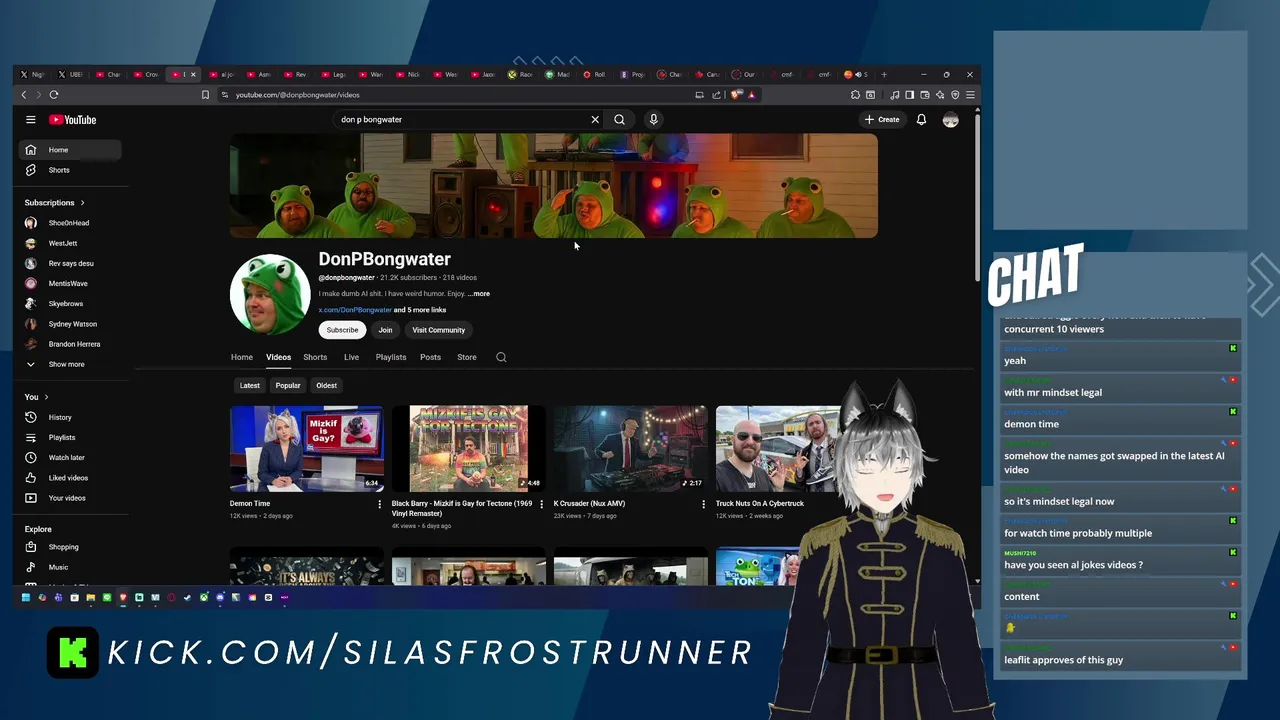Clear the search box with the X icon
Image resolution: width=1280 pixels, height=720 pixels.
pyautogui.click(x=595, y=119)
